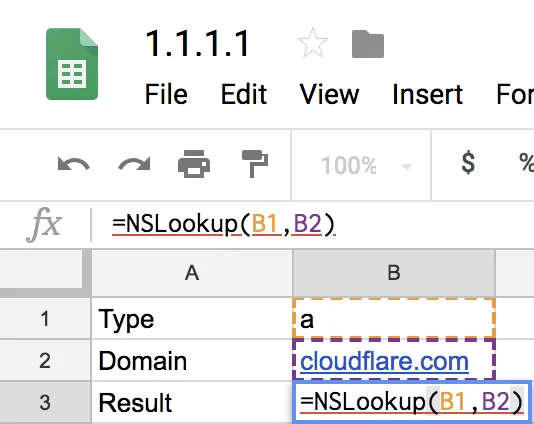Click the select-all corner box

click(41, 269)
